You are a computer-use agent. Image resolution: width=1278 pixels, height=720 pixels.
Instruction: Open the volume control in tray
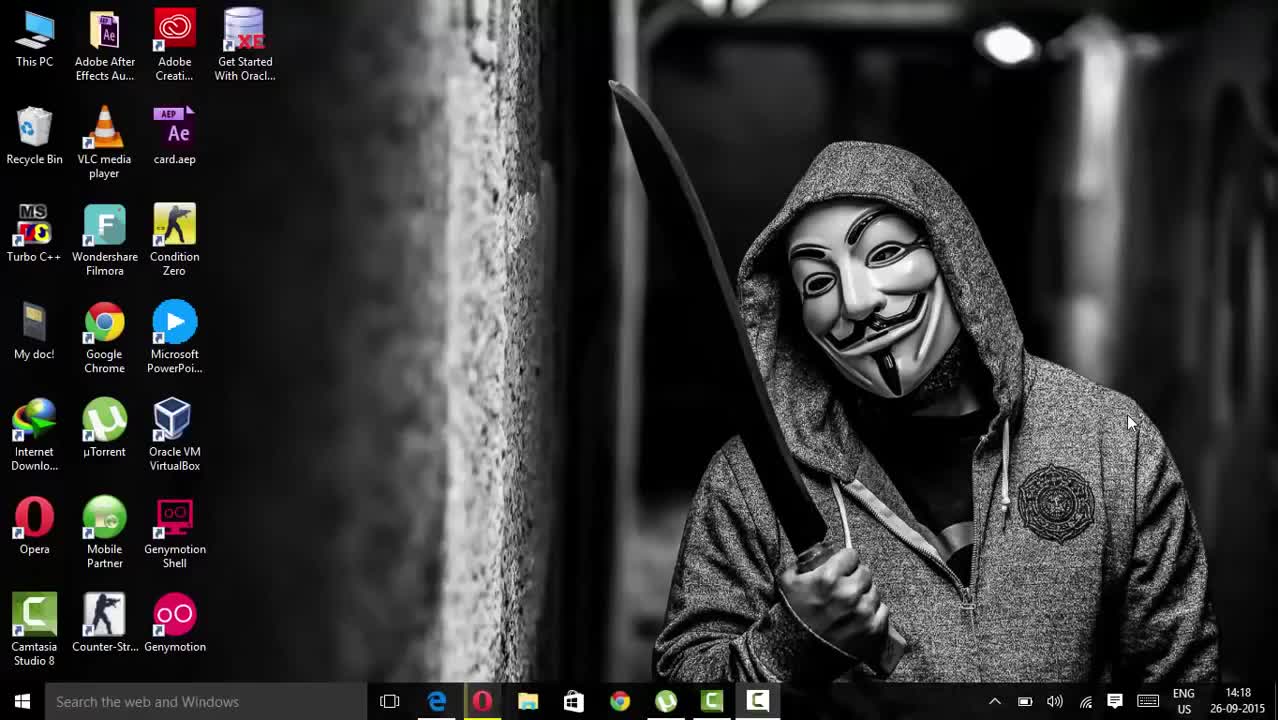point(1055,701)
